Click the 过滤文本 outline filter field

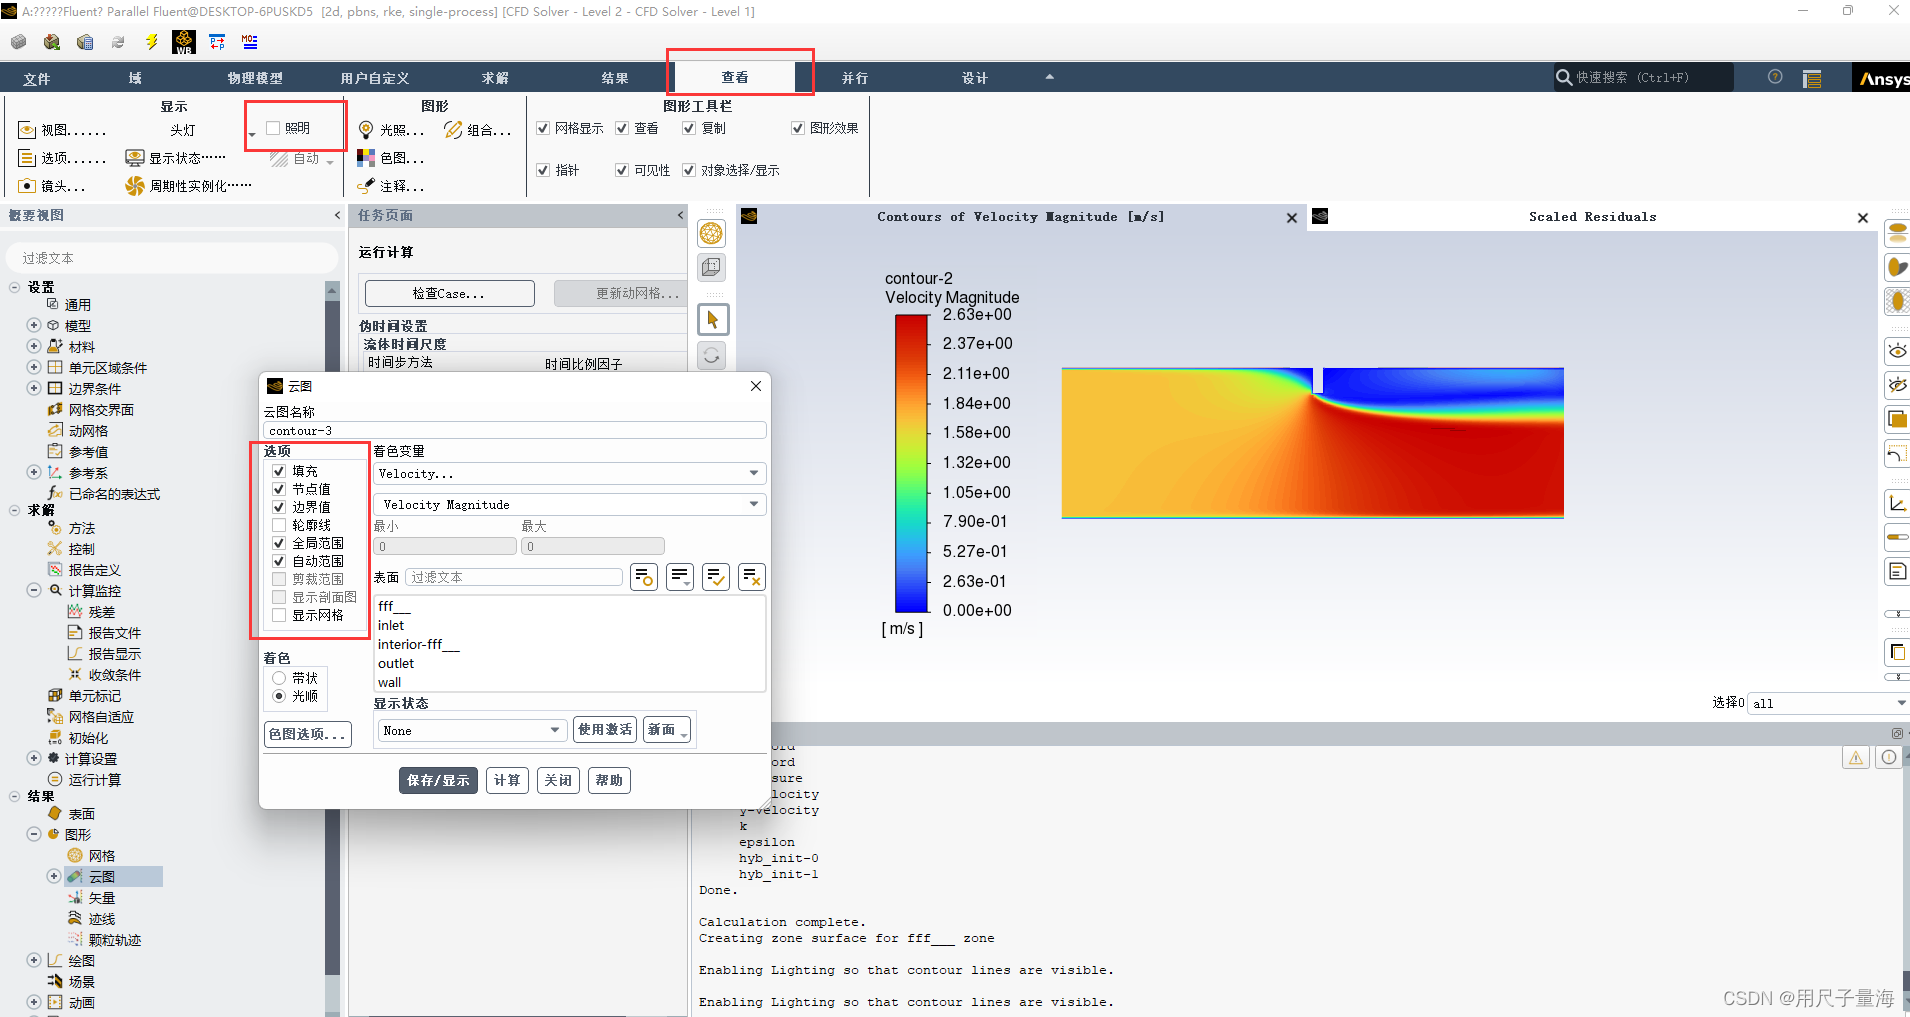(x=172, y=258)
